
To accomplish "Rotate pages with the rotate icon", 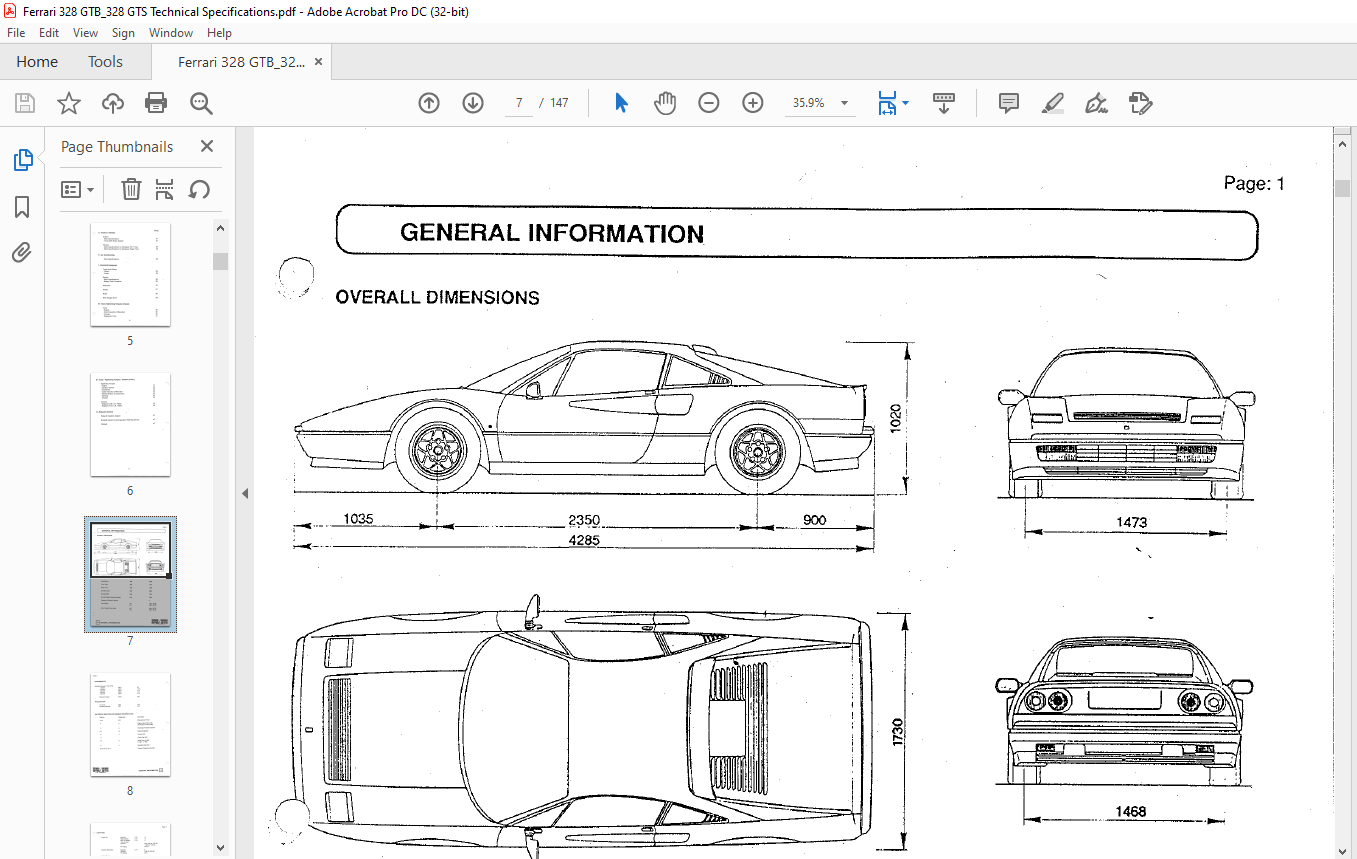I will pyautogui.click(x=199, y=189).
